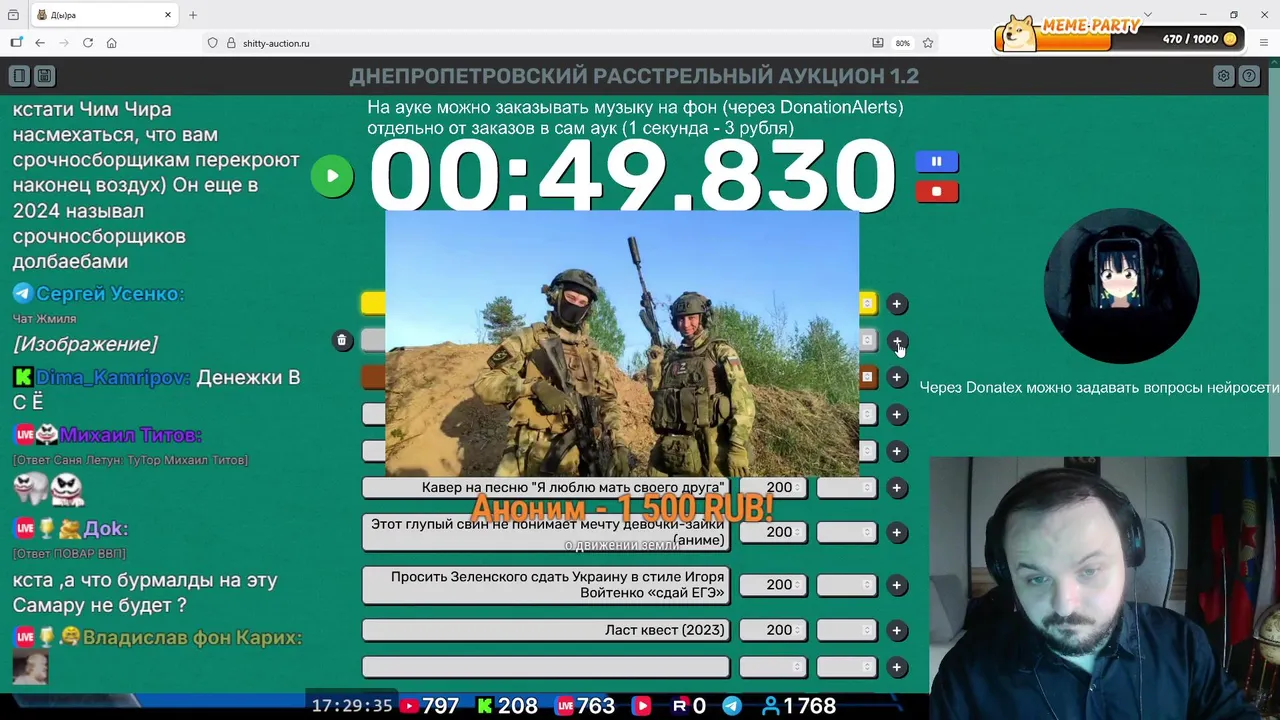Add amount to "Этот глупый свин" lot

[x=897, y=533]
